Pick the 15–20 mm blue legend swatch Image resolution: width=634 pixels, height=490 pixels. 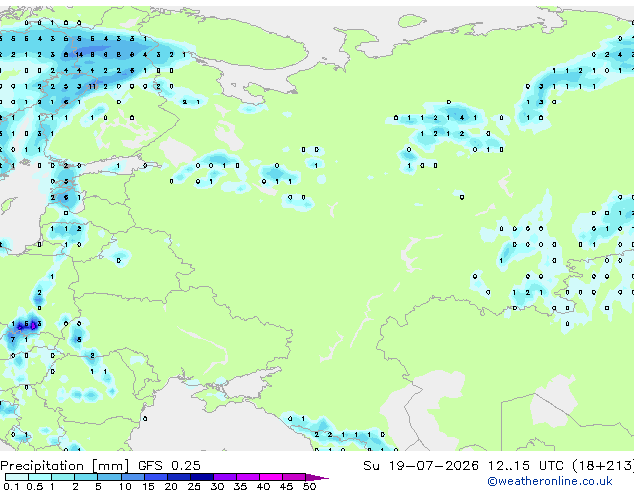(155, 477)
